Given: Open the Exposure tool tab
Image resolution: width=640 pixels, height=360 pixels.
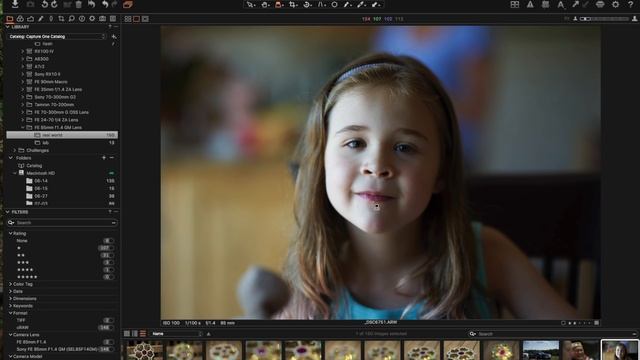Looking at the screenshot, I should tap(31, 19).
